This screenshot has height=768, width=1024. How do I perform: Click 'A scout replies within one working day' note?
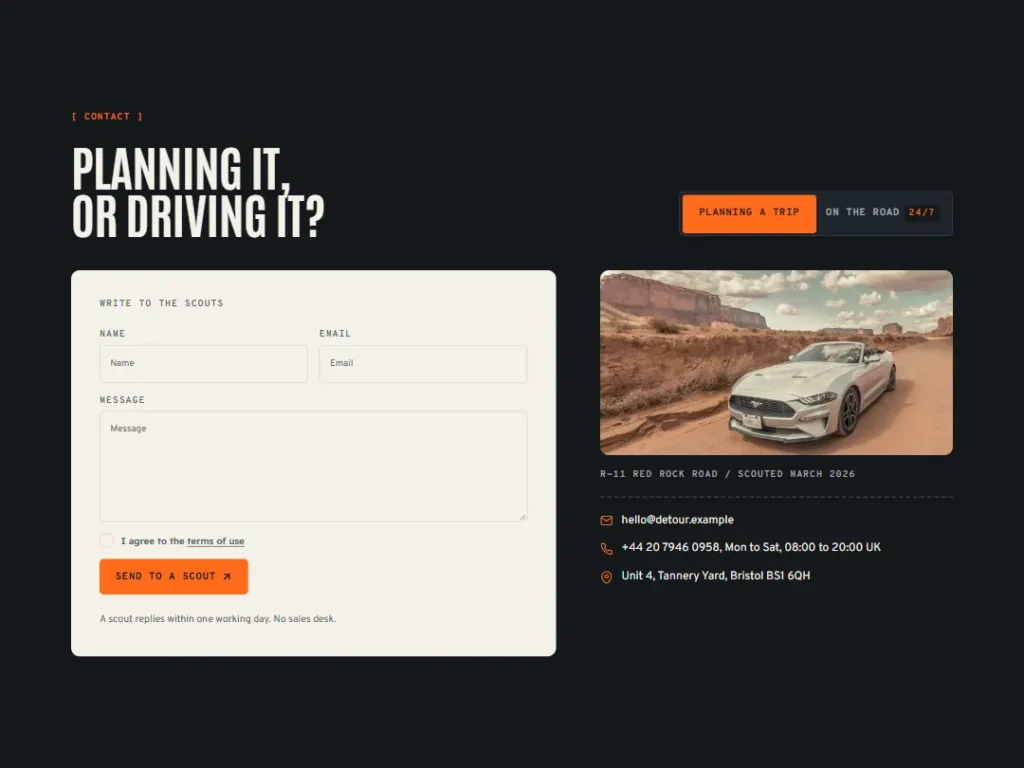[x=218, y=618]
